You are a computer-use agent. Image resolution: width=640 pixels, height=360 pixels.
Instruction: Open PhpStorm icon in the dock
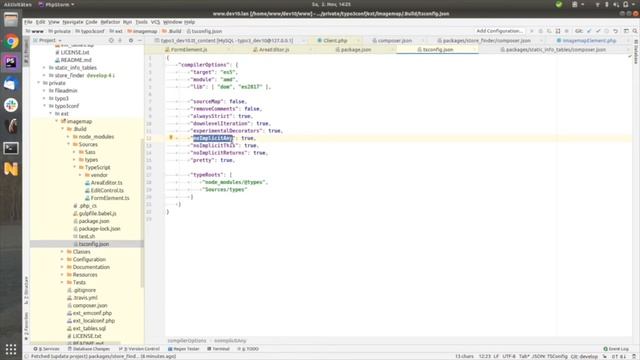pyautogui.click(x=11, y=62)
